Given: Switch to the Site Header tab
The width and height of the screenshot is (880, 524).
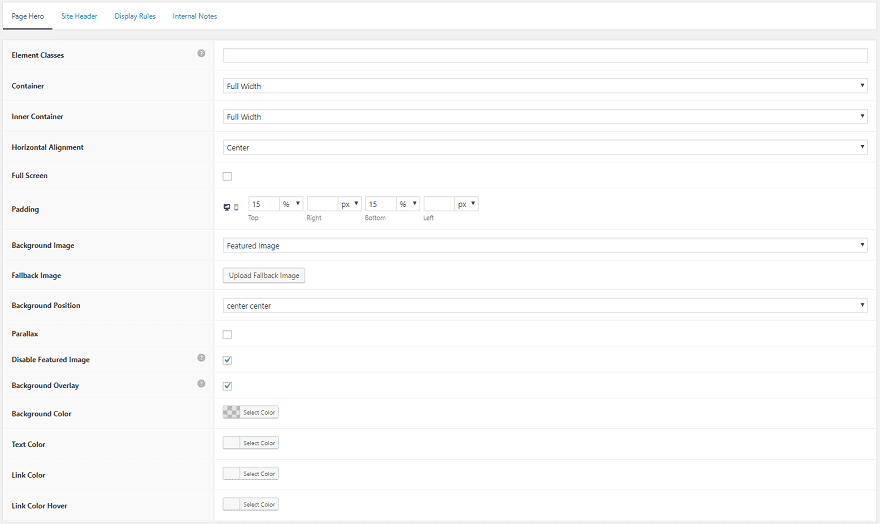Looking at the screenshot, I should tap(79, 16).
